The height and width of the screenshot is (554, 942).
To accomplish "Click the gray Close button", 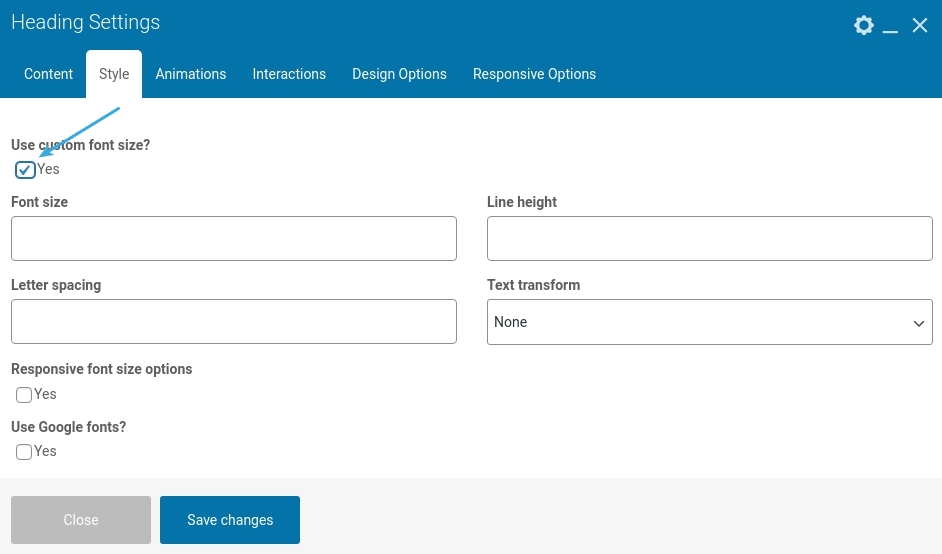I will 81,520.
